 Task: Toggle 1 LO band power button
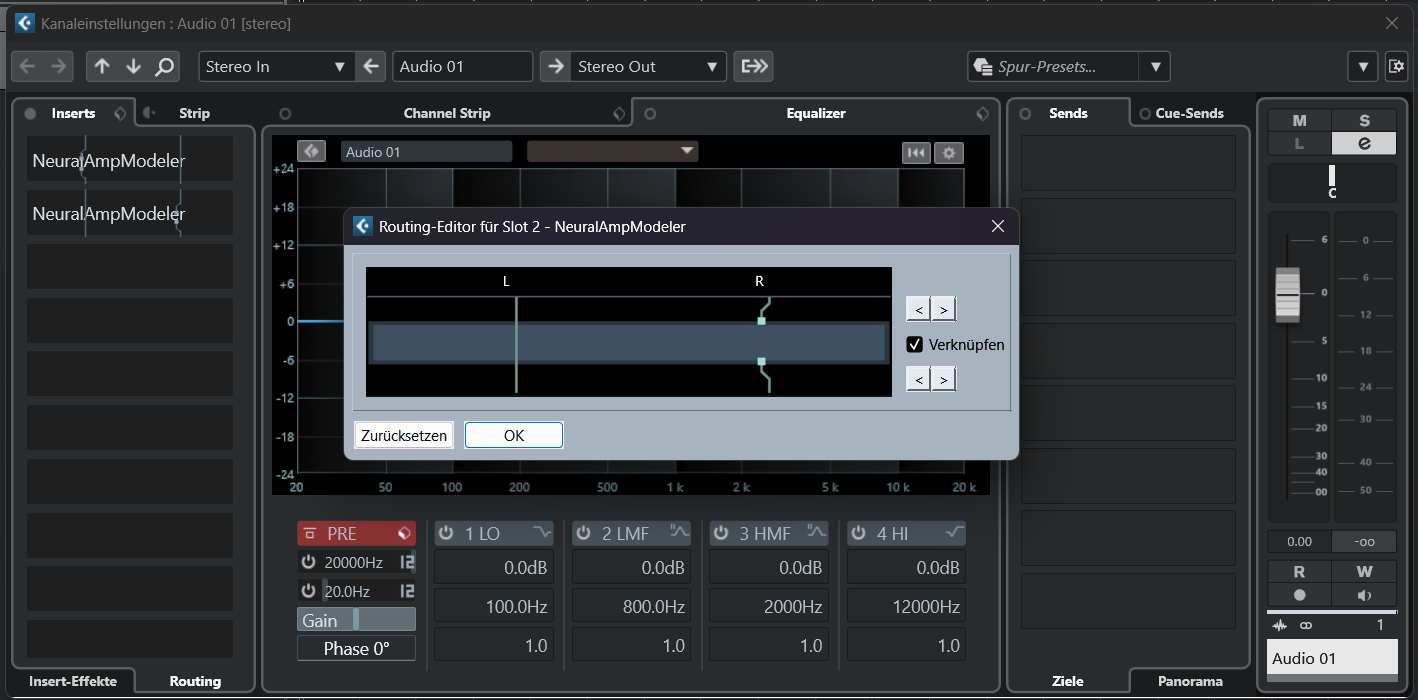pyautogui.click(x=447, y=534)
